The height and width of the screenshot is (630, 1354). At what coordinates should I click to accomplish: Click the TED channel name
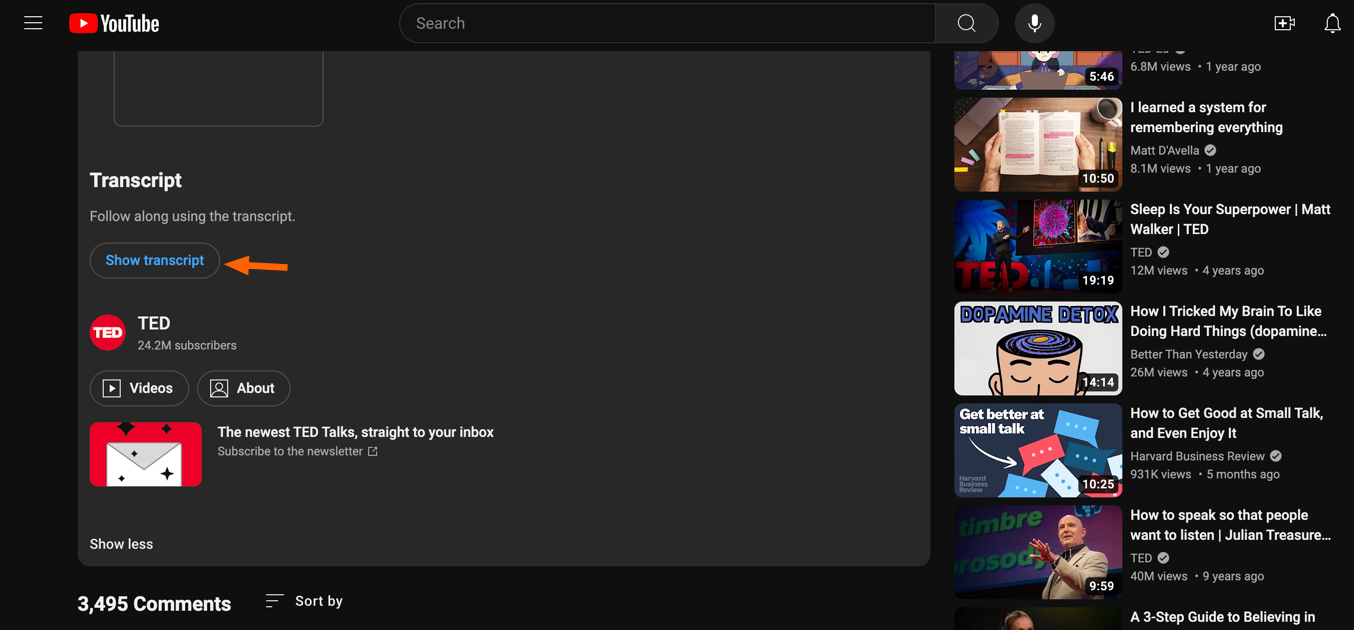[154, 323]
